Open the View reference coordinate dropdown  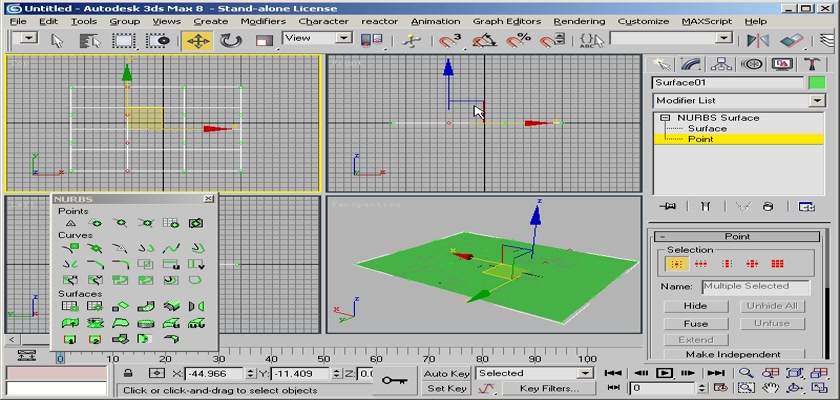(318, 38)
